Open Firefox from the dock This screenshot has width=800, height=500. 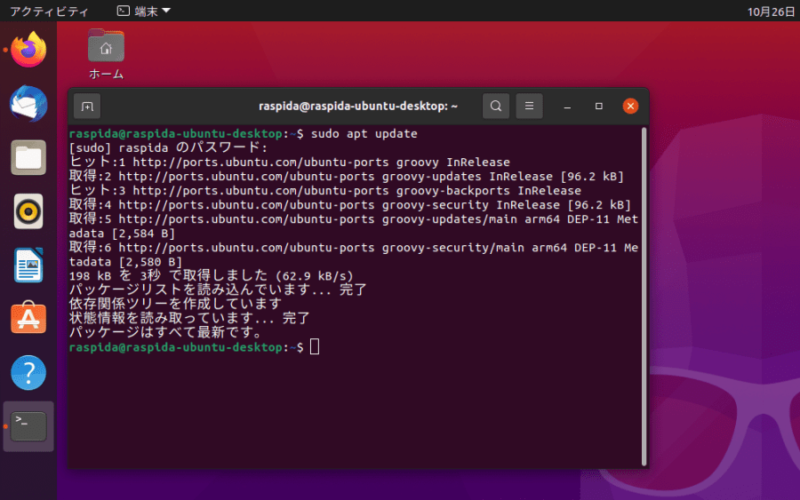[29, 49]
